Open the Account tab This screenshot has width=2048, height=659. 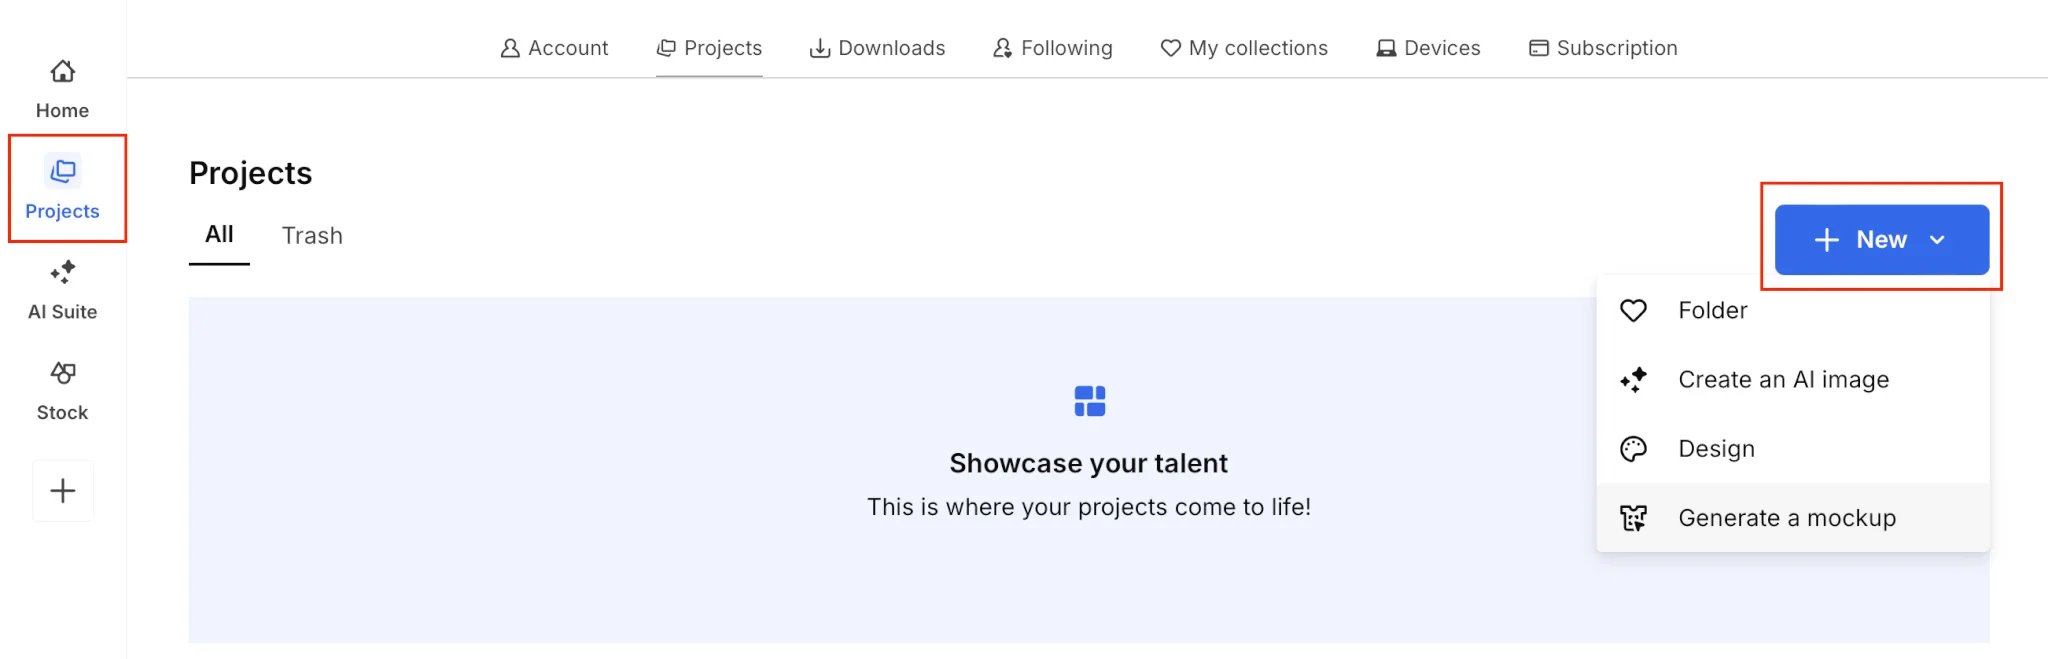coord(554,48)
